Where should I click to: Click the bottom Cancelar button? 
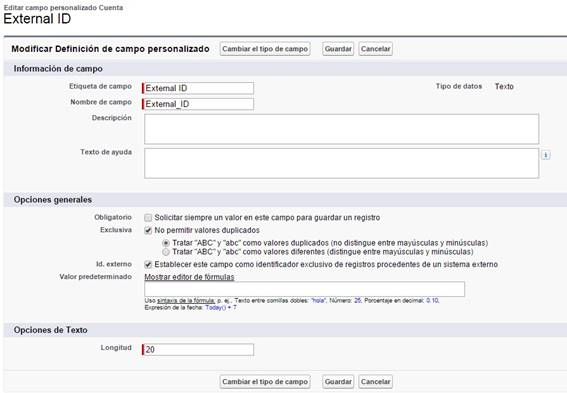coord(375,381)
